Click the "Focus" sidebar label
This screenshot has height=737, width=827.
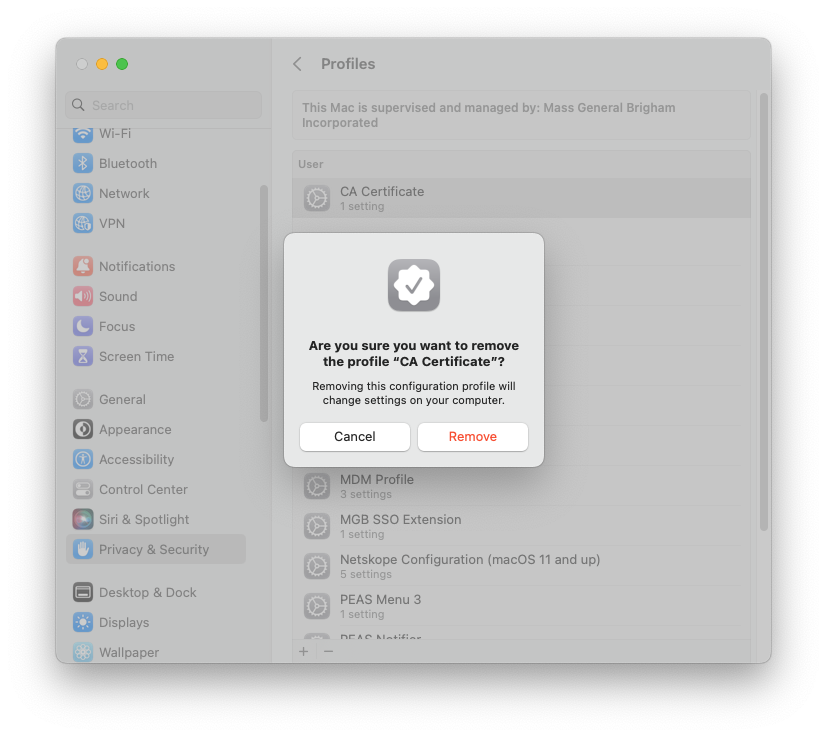coord(117,327)
